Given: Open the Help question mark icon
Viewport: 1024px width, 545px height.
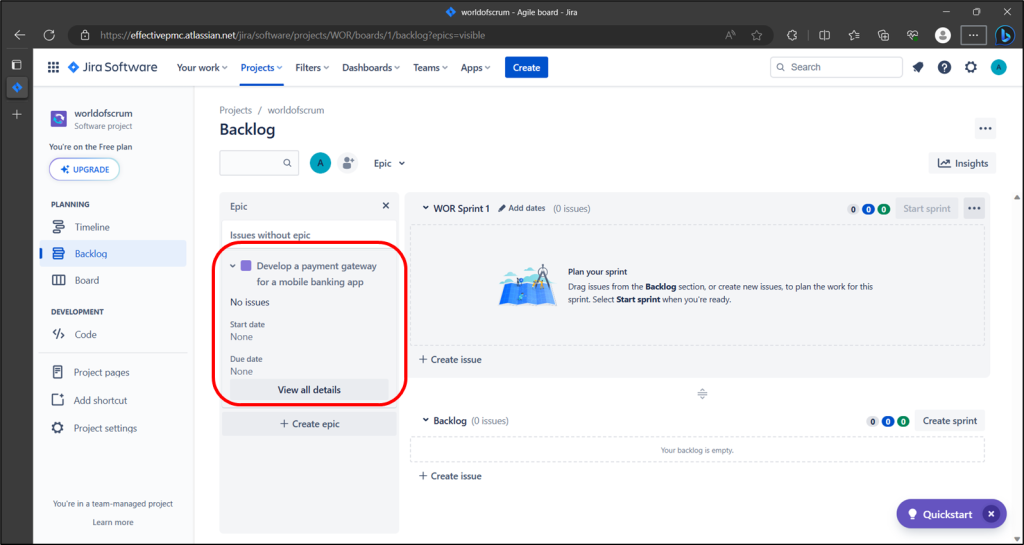Looking at the screenshot, I should pos(944,67).
